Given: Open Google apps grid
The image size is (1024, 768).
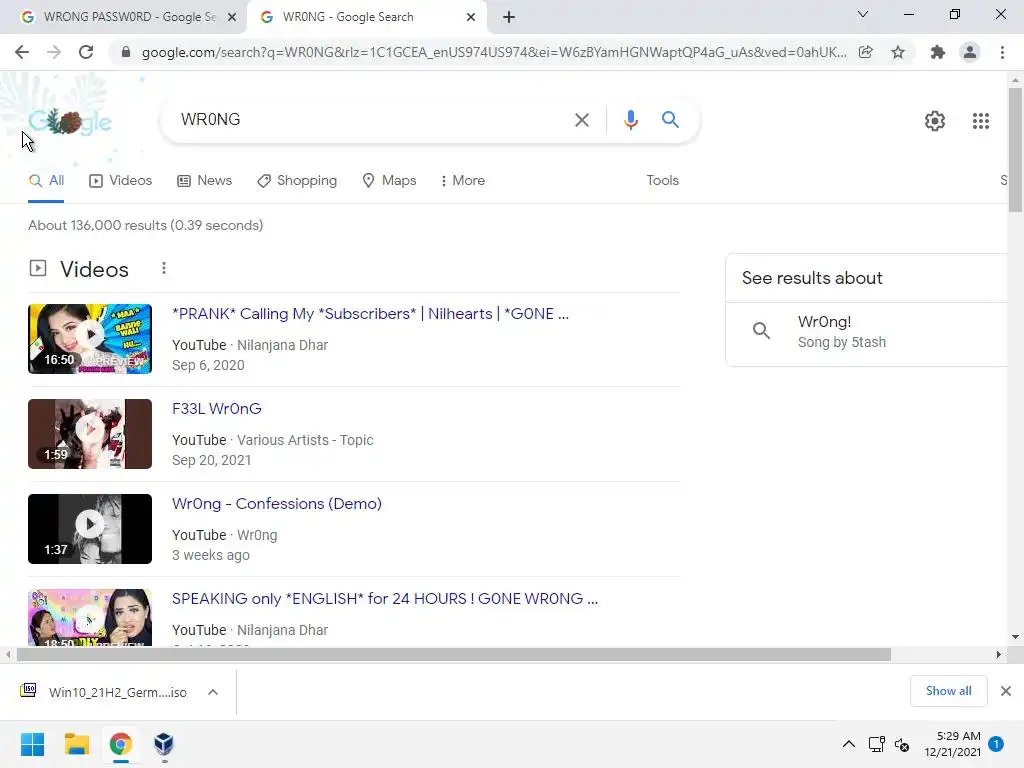Looking at the screenshot, I should (980, 121).
